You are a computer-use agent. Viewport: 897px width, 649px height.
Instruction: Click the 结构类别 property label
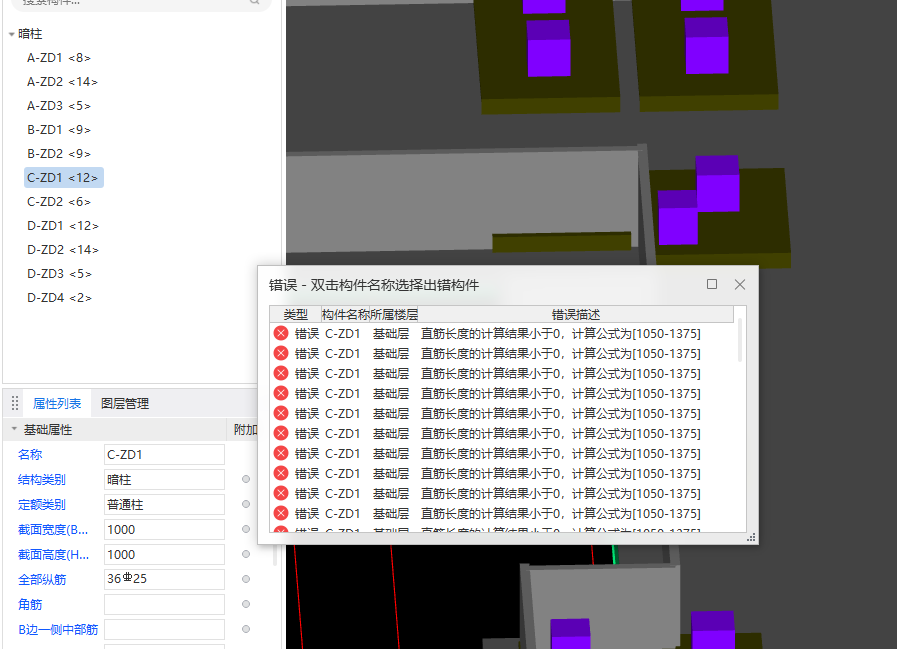click(x=42, y=480)
